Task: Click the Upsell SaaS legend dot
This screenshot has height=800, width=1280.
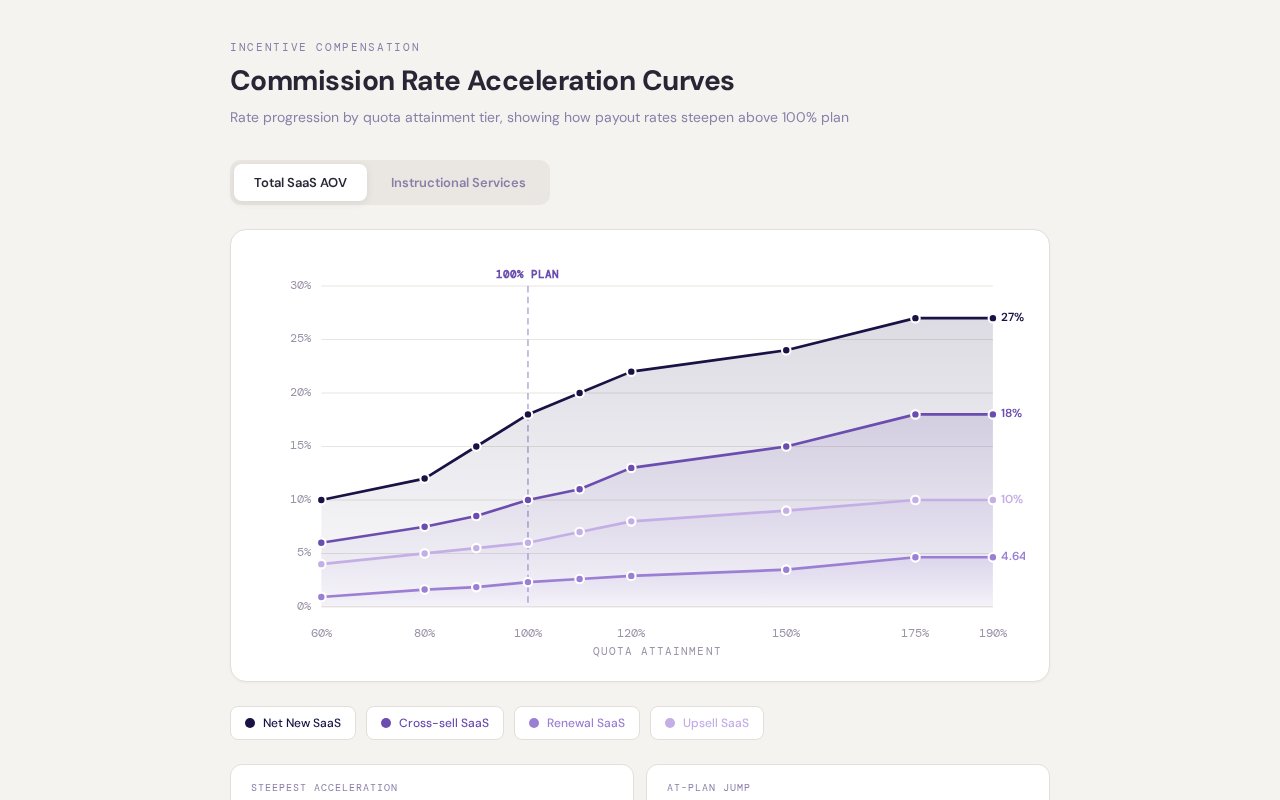Action: pyautogui.click(x=670, y=723)
